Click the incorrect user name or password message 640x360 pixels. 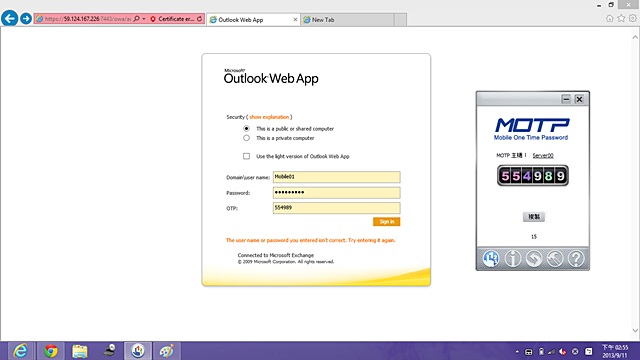311,240
